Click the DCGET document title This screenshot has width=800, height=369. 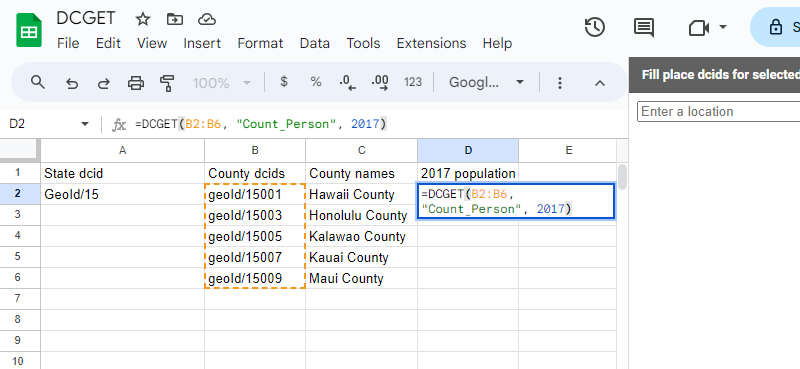86,18
